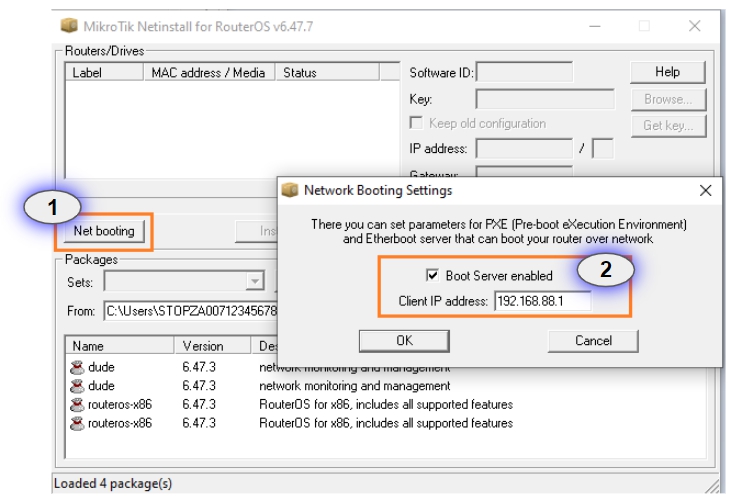The width and height of the screenshot is (729, 497).
Task: Click into the Client IP address field
Action: coord(543,301)
